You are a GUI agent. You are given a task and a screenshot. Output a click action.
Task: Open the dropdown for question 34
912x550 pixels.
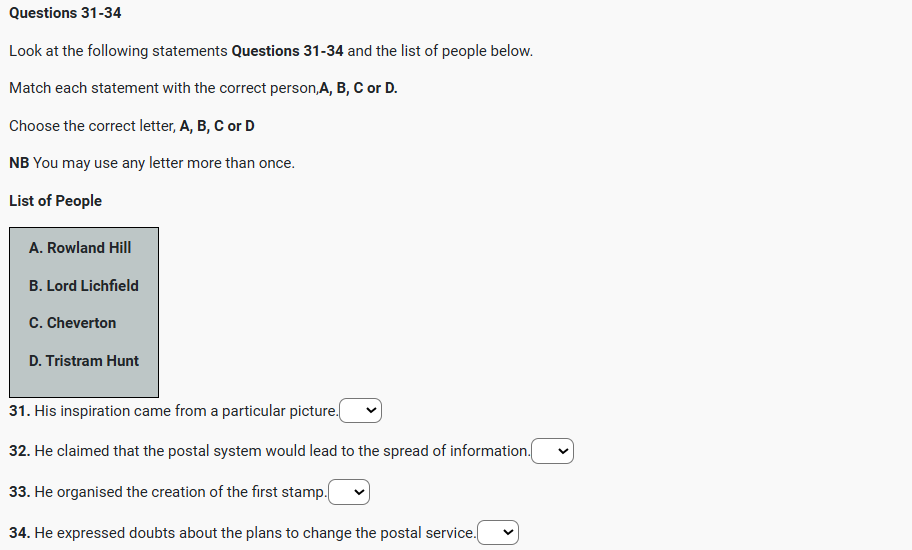(x=498, y=534)
